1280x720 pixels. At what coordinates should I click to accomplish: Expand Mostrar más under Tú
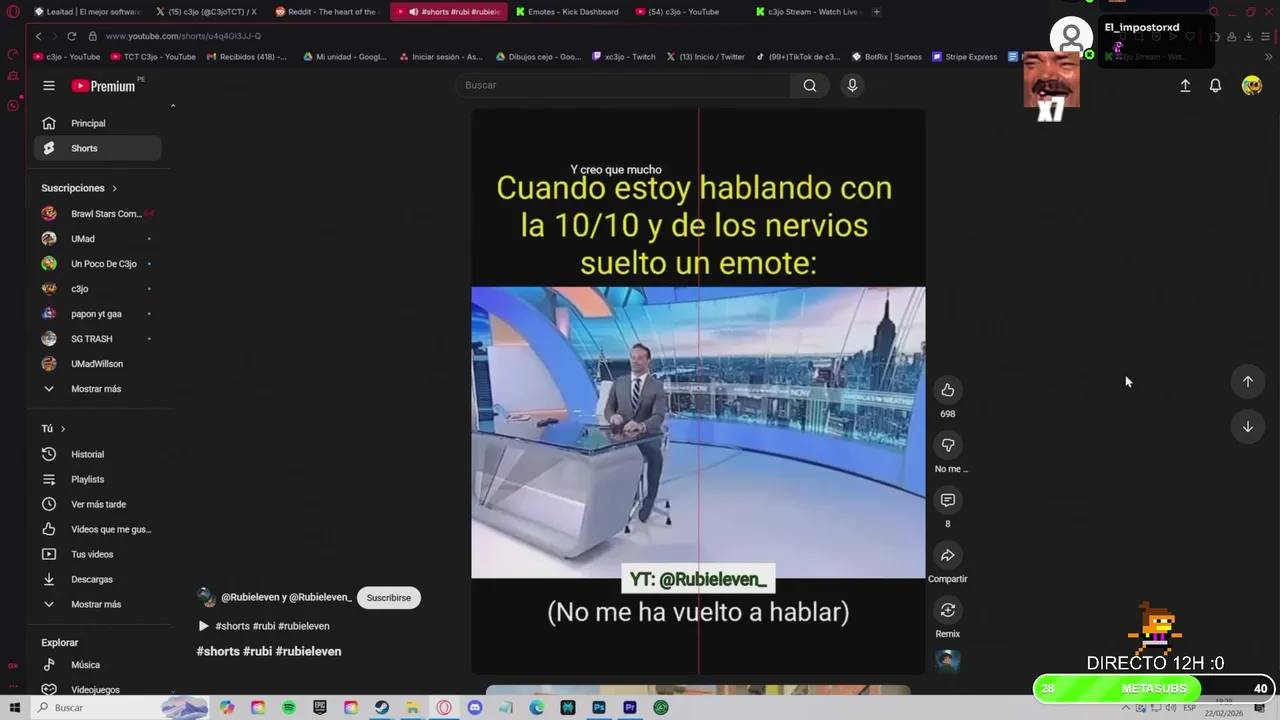[98, 604]
